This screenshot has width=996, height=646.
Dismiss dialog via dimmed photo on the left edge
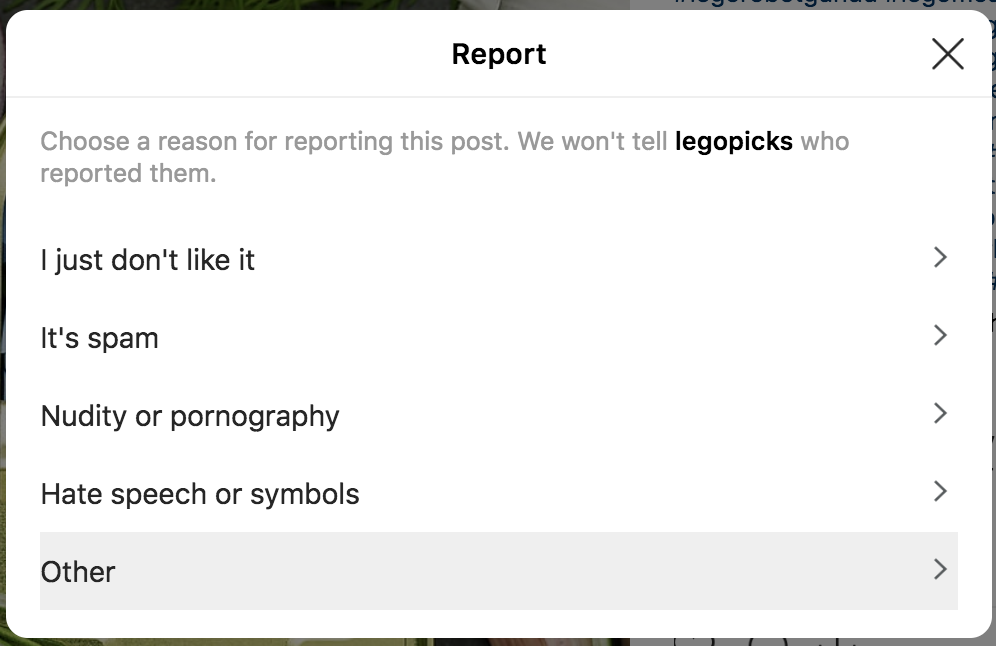pos(3,318)
